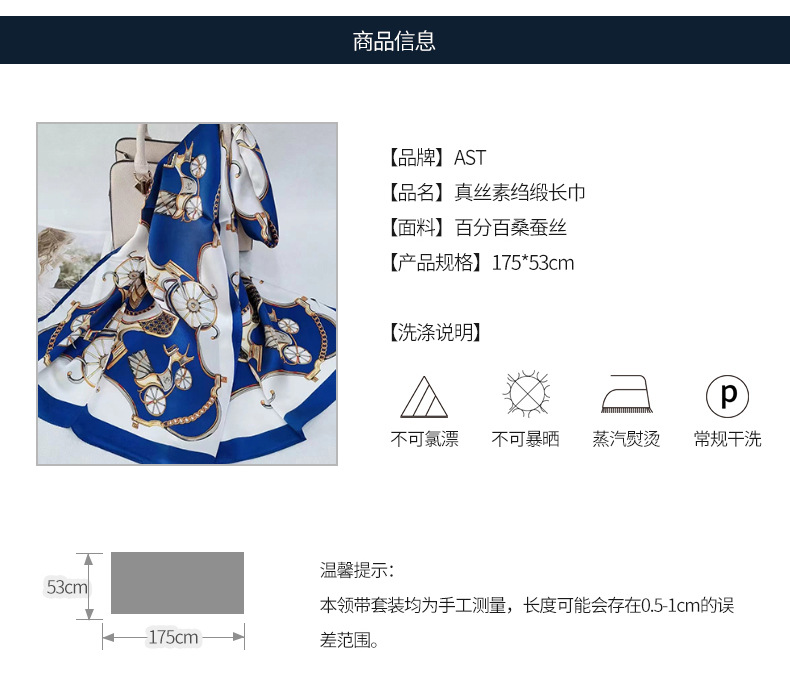The width and height of the screenshot is (790, 693).
Task: Select the 不可氯漂 label text
Action: coord(424,439)
